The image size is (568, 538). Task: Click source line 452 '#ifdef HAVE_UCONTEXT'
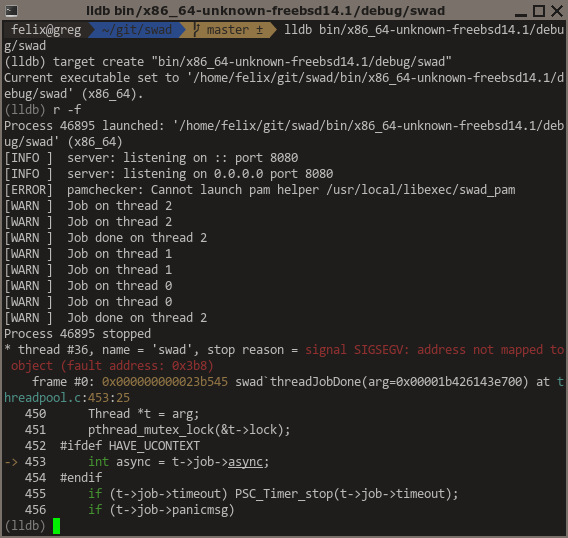[x=130, y=446]
